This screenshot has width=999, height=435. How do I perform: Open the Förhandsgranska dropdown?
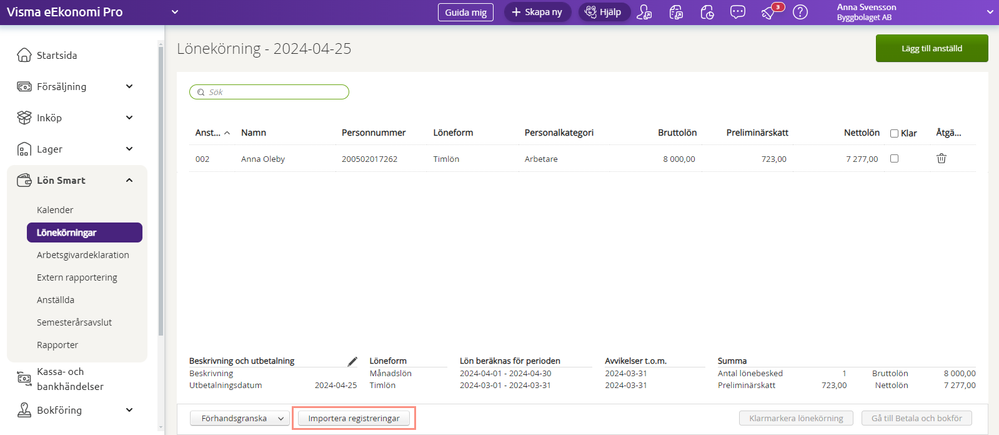click(x=238, y=419)
